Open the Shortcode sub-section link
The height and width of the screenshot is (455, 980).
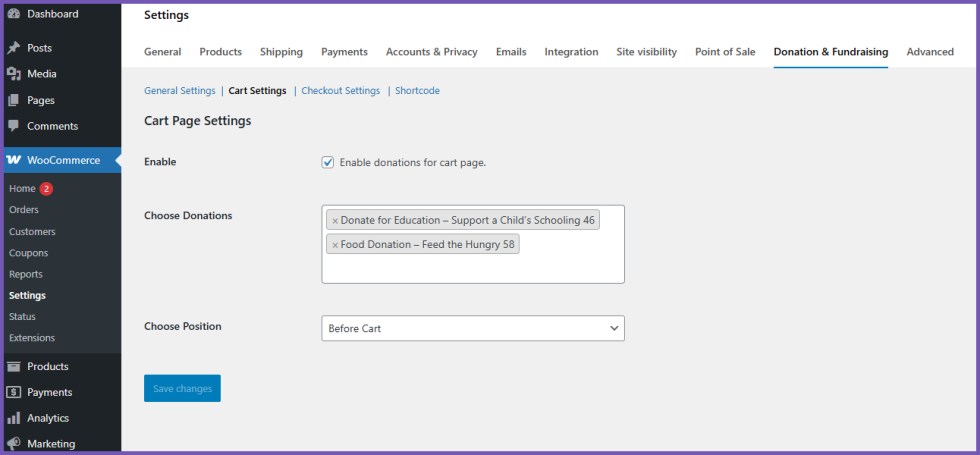(x=417, y=91)
